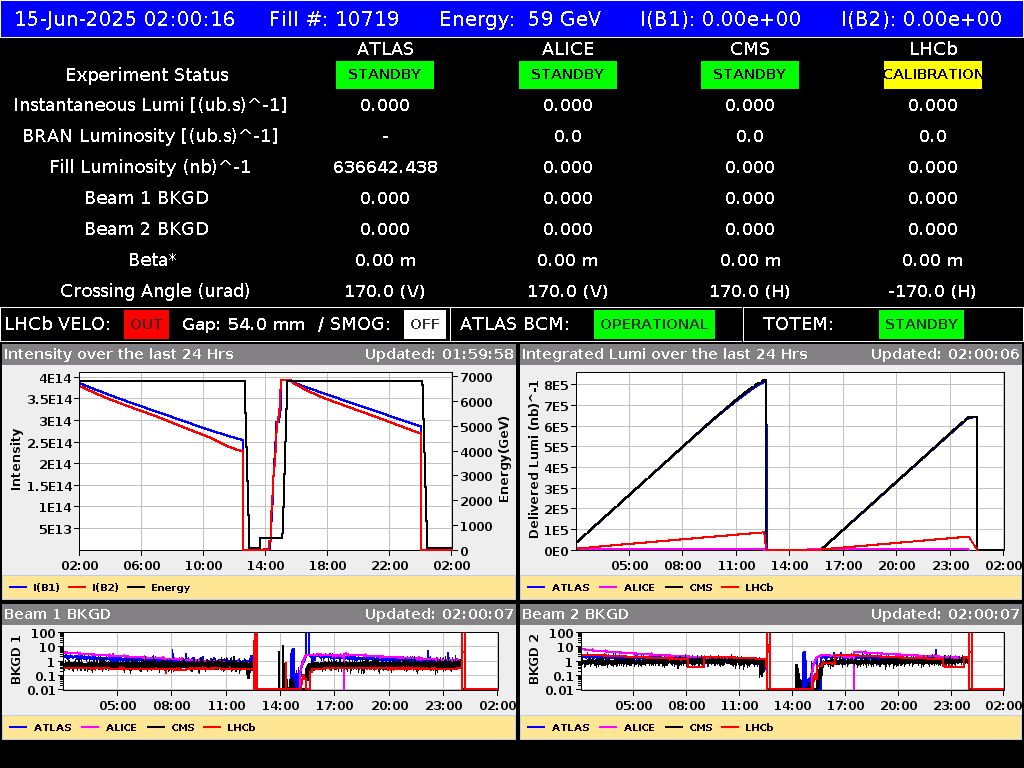Click CMS legend entry in Beam 2 BKGD chart
The width and height of the screenshot is (1024, 768).
689,728
